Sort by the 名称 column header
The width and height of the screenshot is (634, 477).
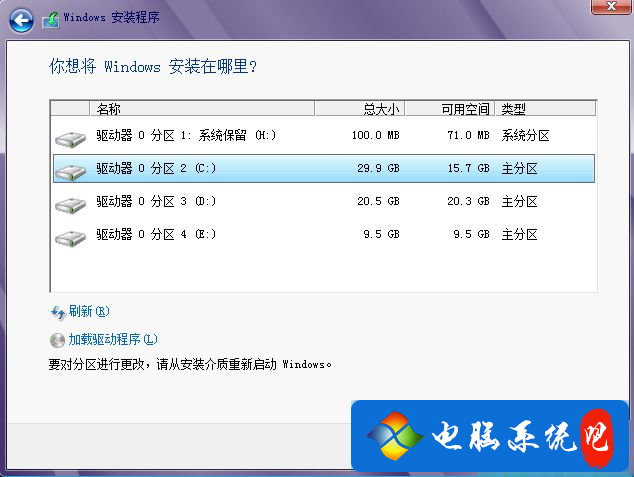pos(202,109)
